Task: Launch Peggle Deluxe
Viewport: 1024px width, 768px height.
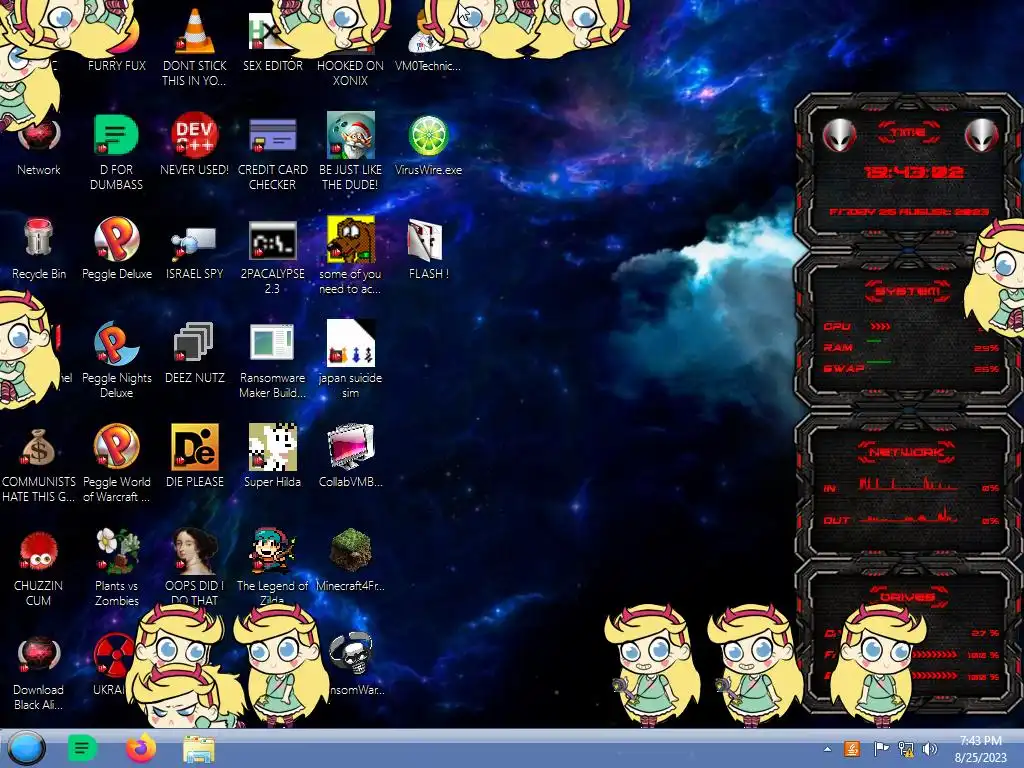Action: tap(117, 248)
